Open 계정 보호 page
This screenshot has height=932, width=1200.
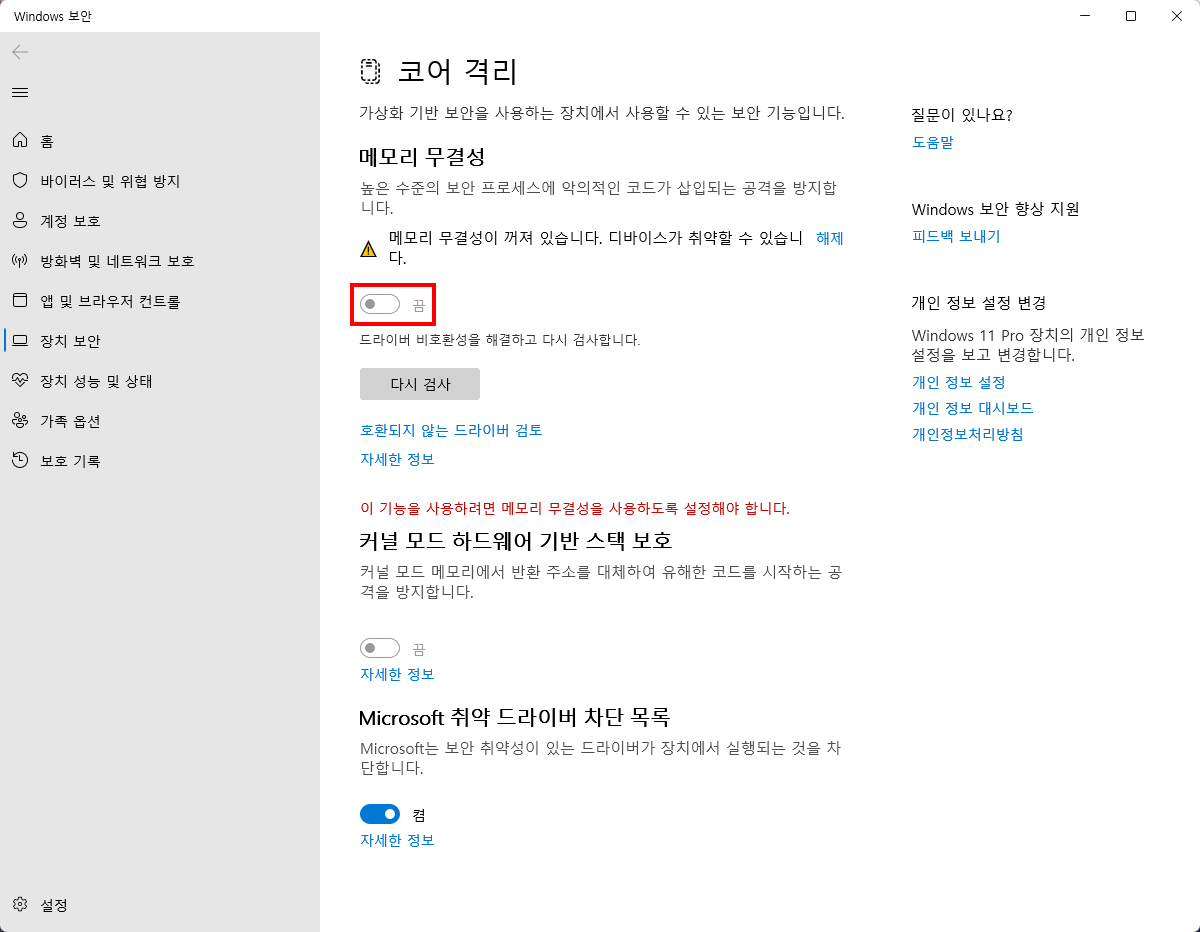[70, 221]
